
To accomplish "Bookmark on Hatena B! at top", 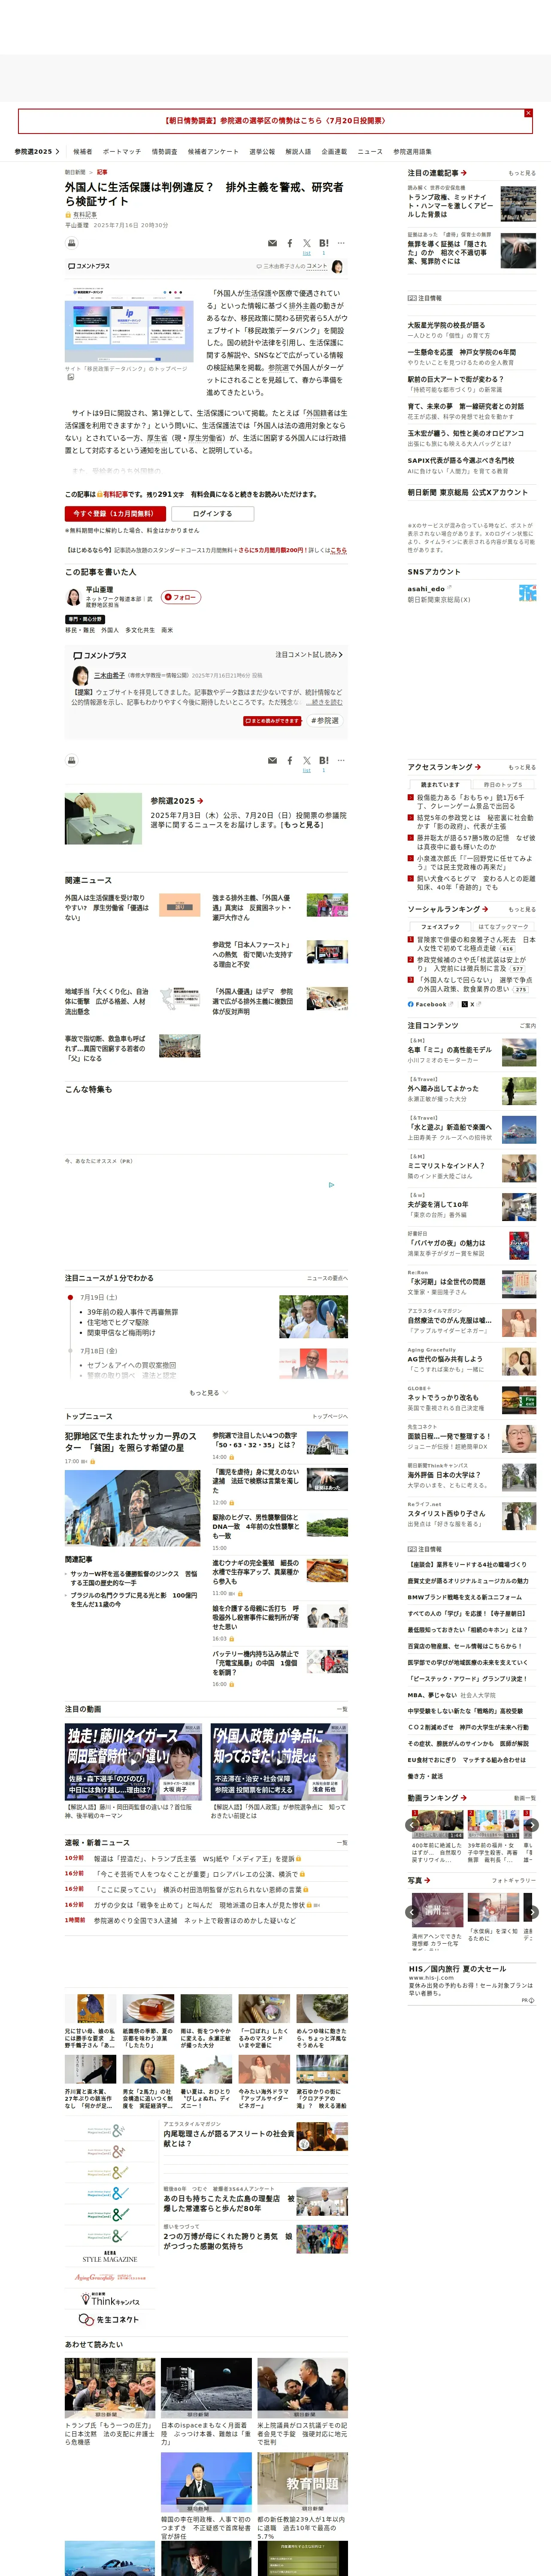I will [324, 243].
